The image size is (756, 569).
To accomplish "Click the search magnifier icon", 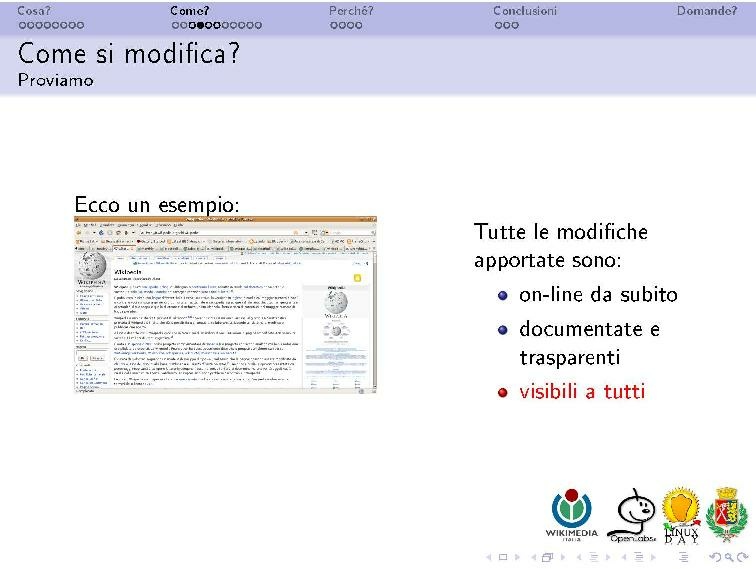I will 729,557.
